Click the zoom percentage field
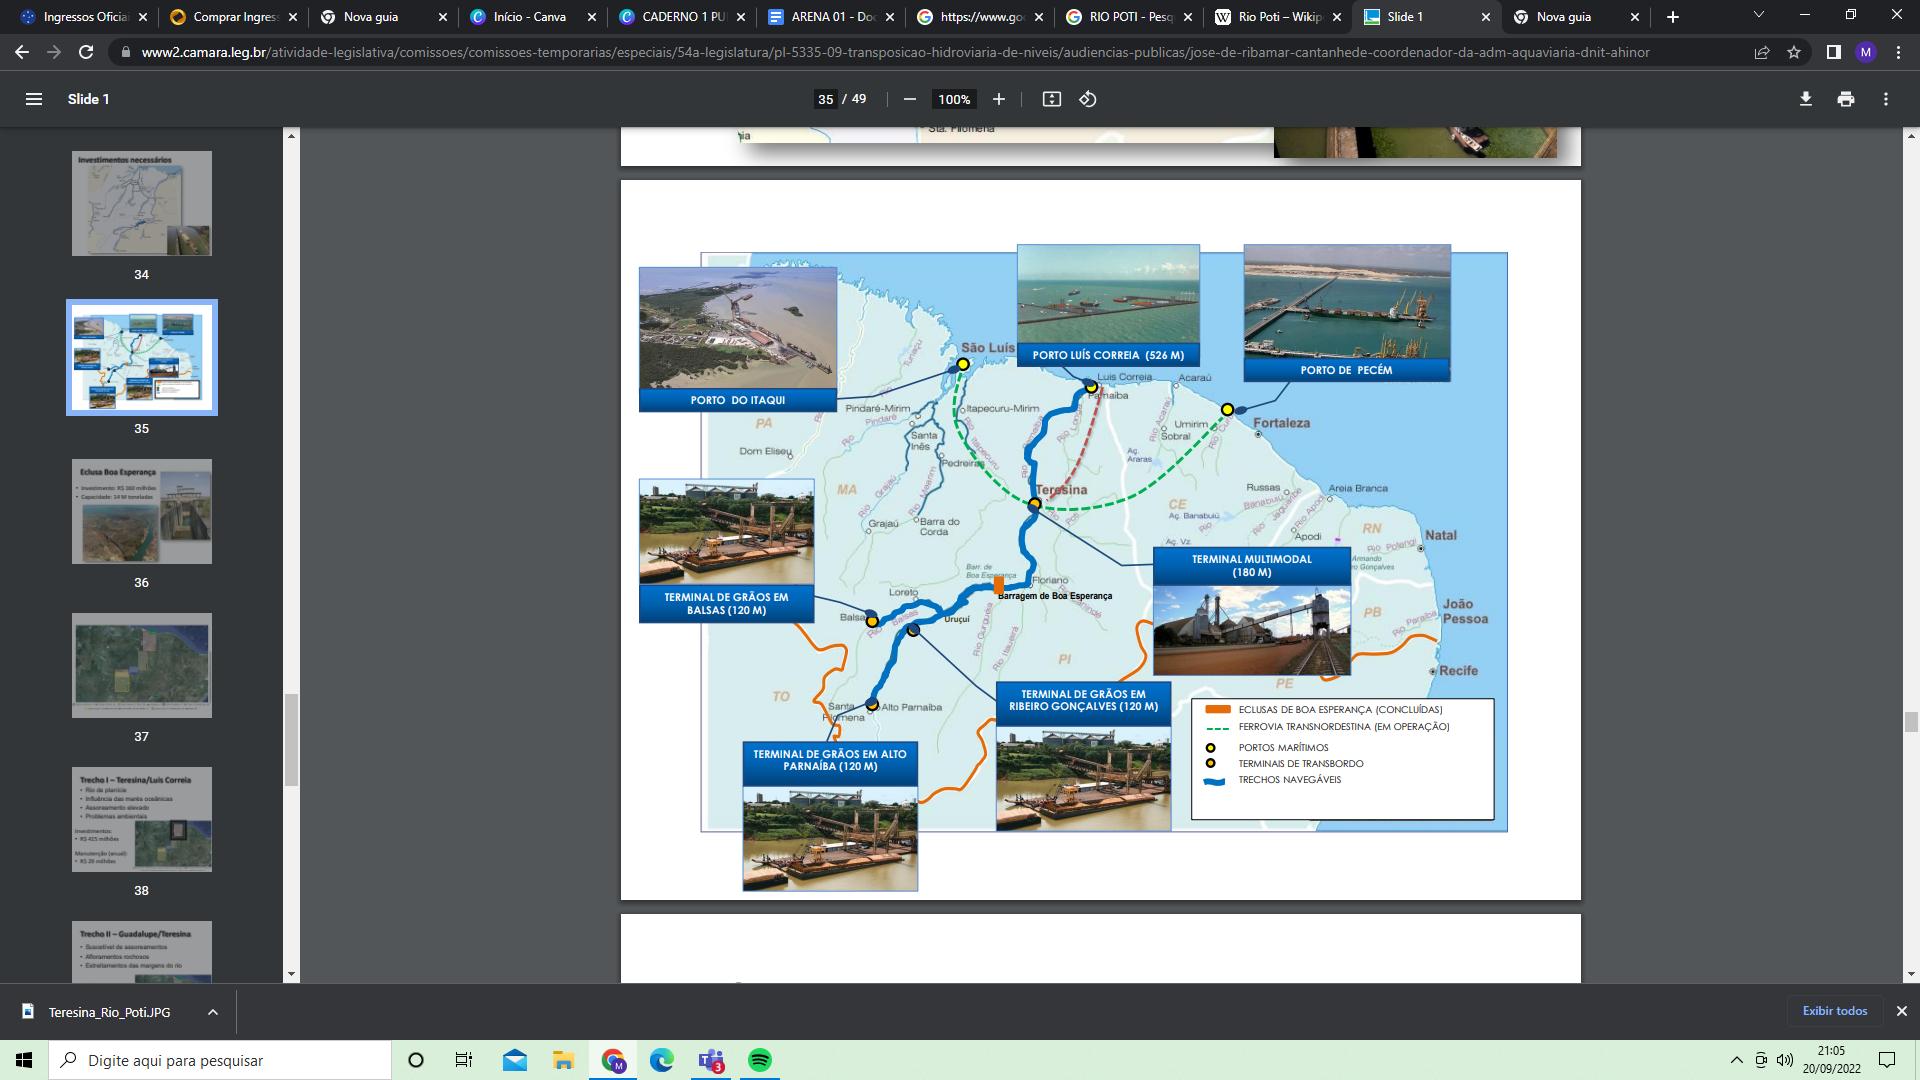 [x=953, y=99]
